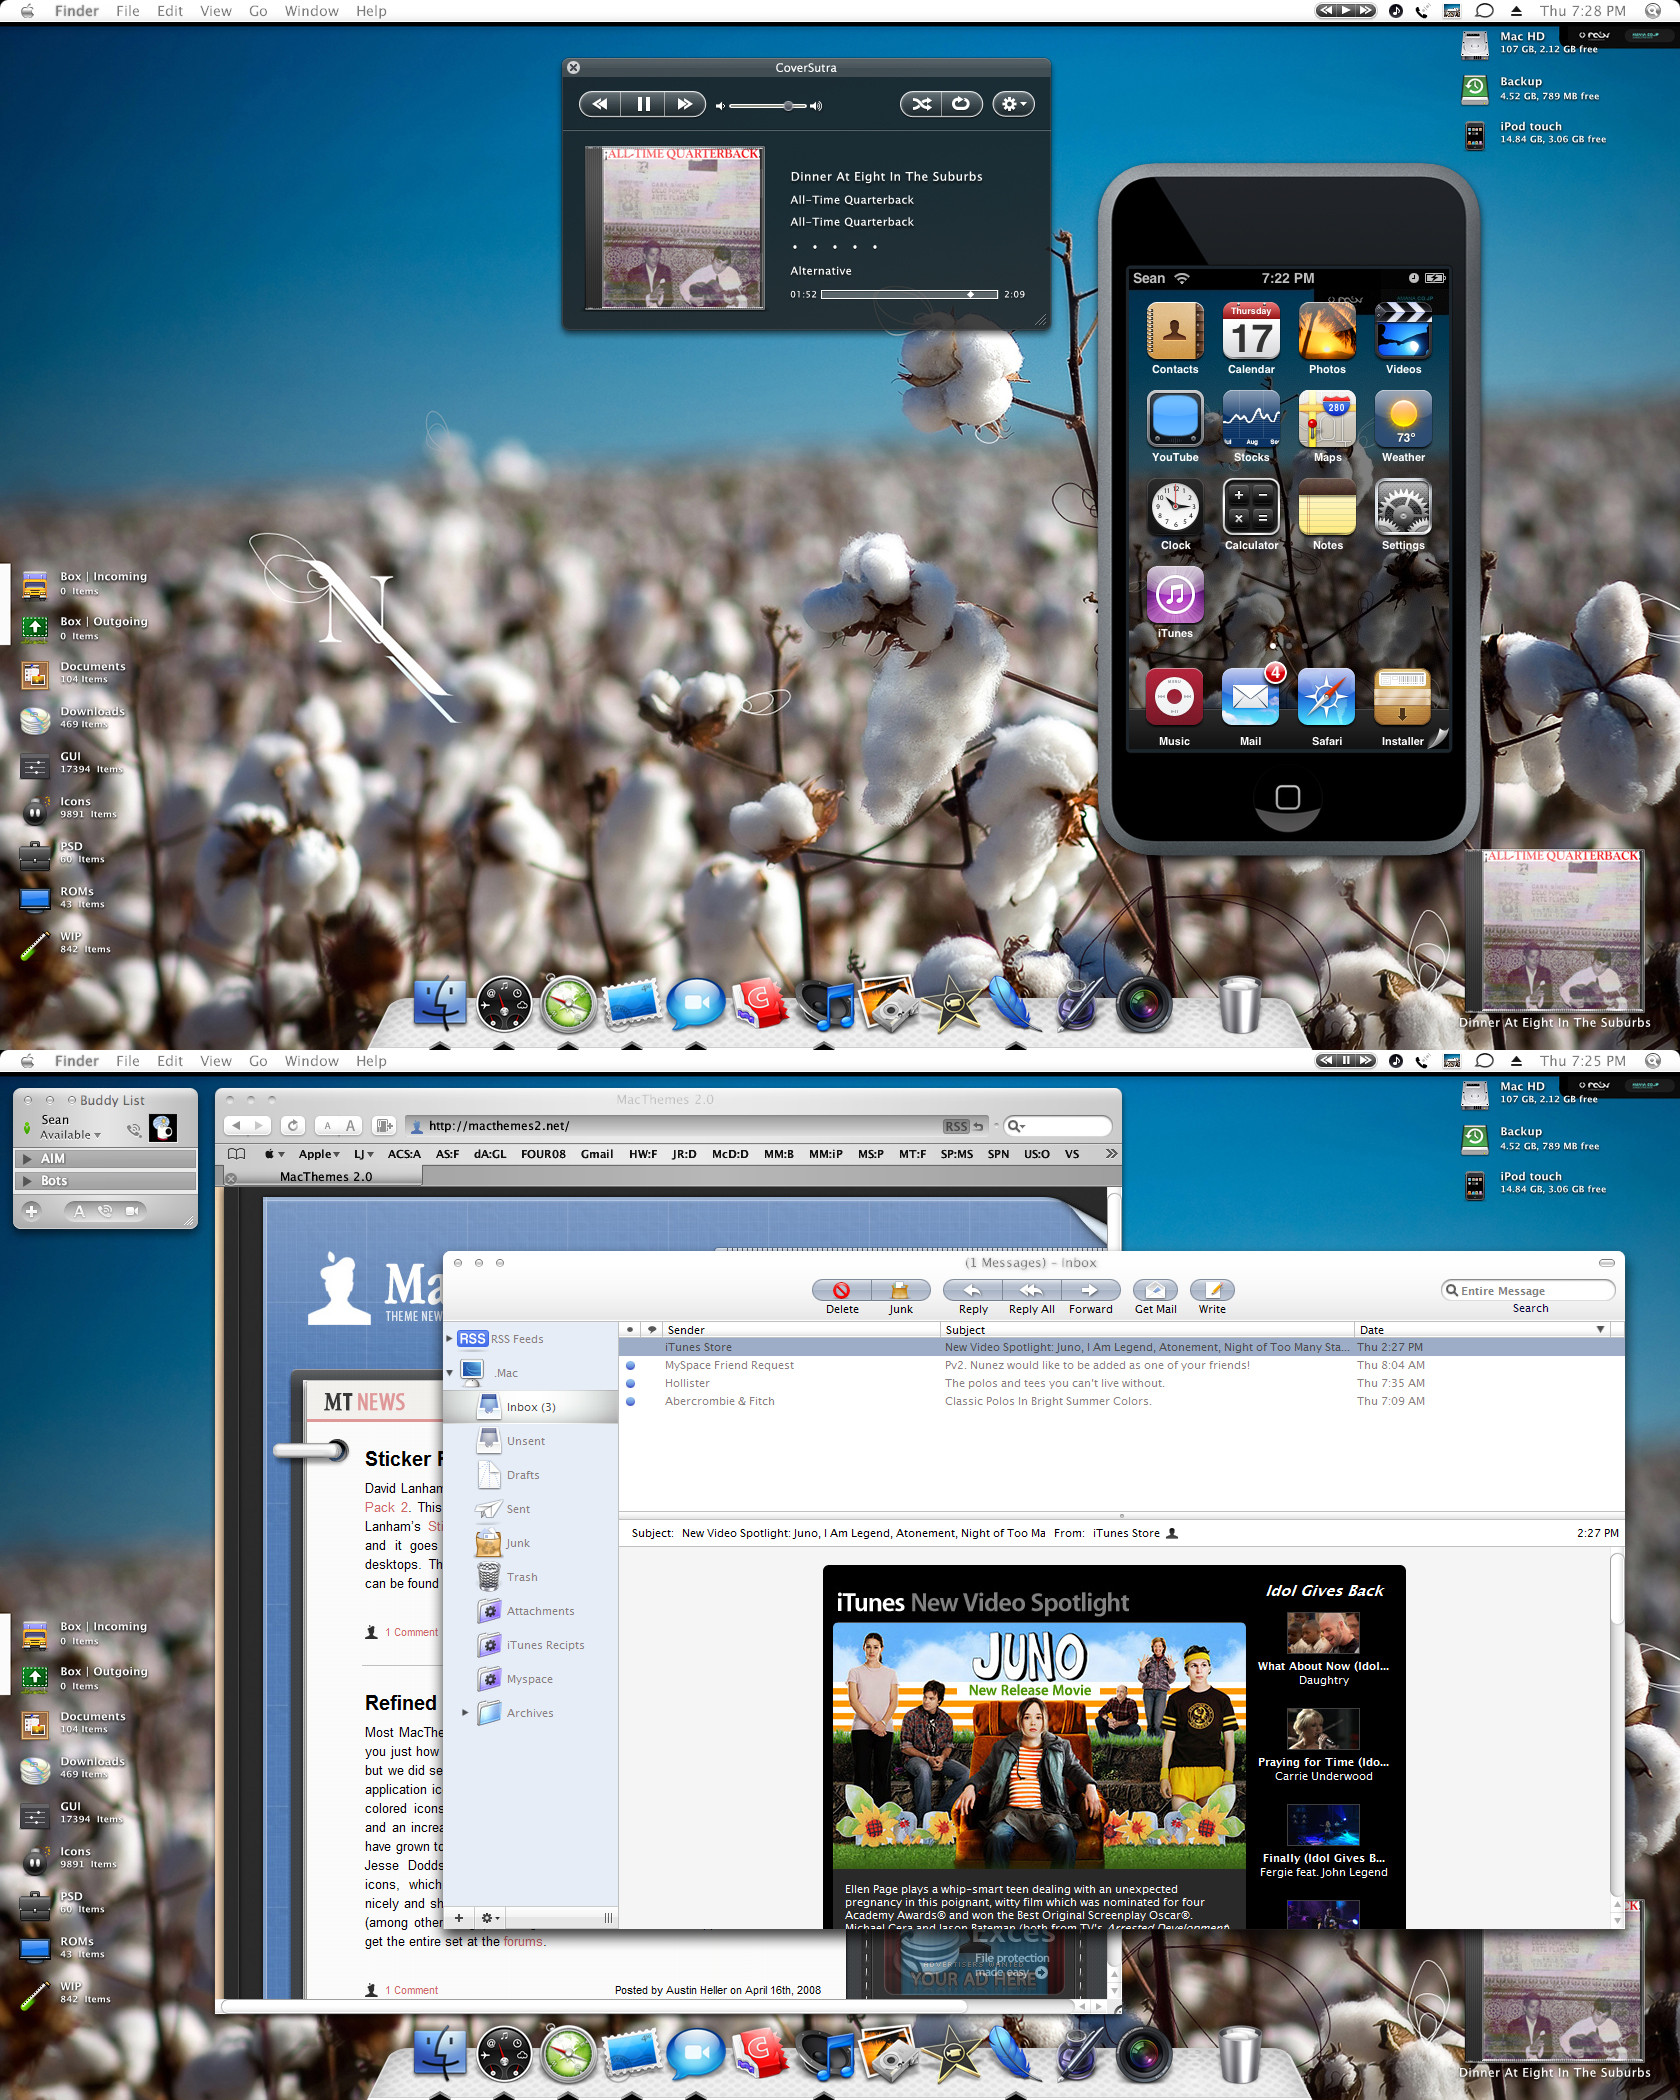Click the Entire Message search field in Mail

coord(1529,1290)
